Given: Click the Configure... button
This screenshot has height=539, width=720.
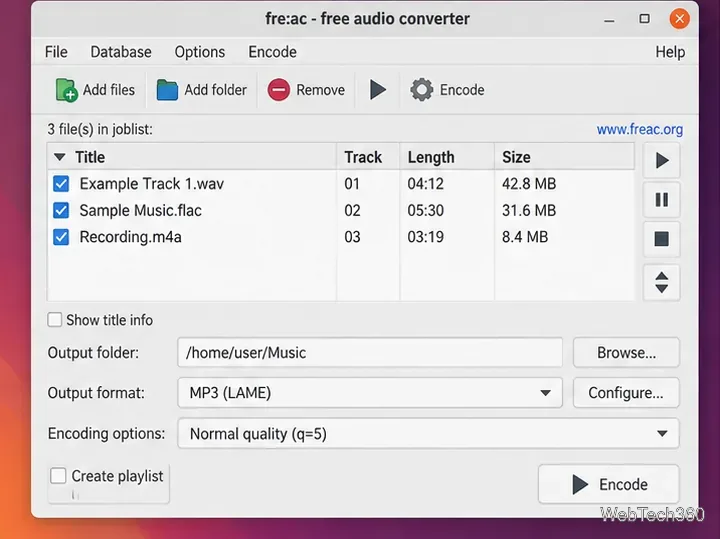Looking at the screenshot, I should pos(626,393).
